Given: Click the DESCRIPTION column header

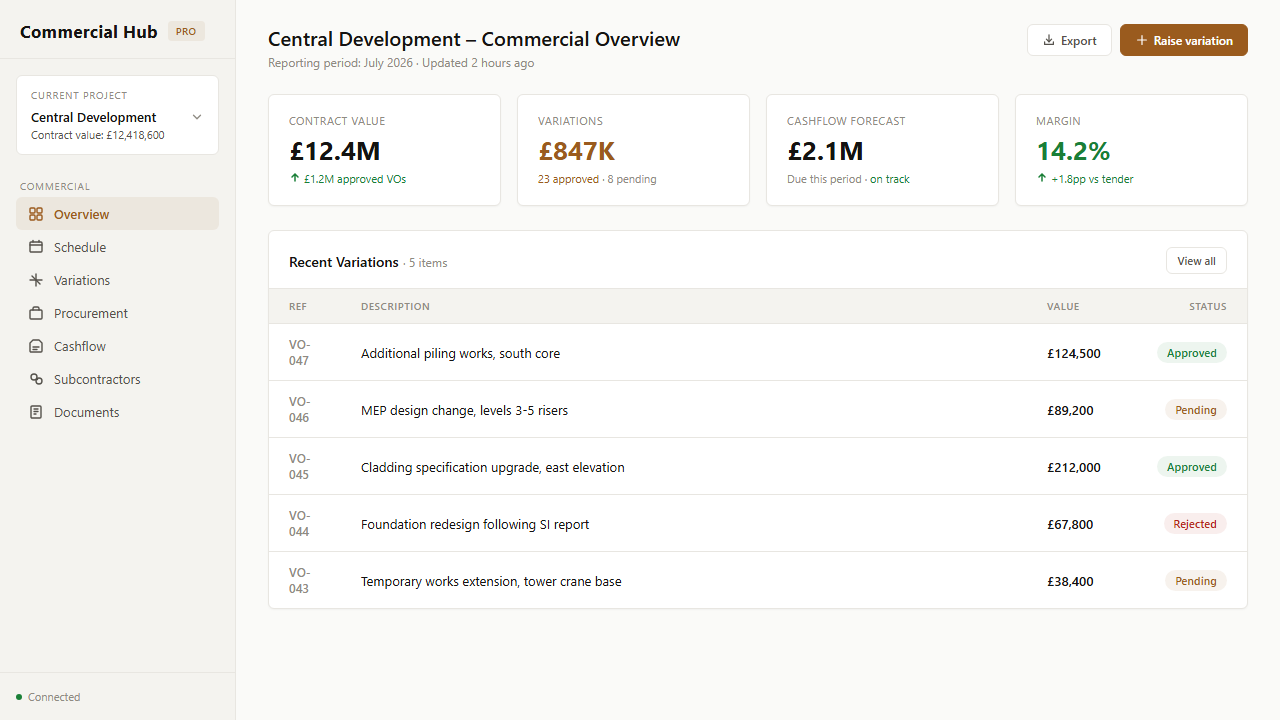Looking at the screenshot, I should (x=395, y=306).
